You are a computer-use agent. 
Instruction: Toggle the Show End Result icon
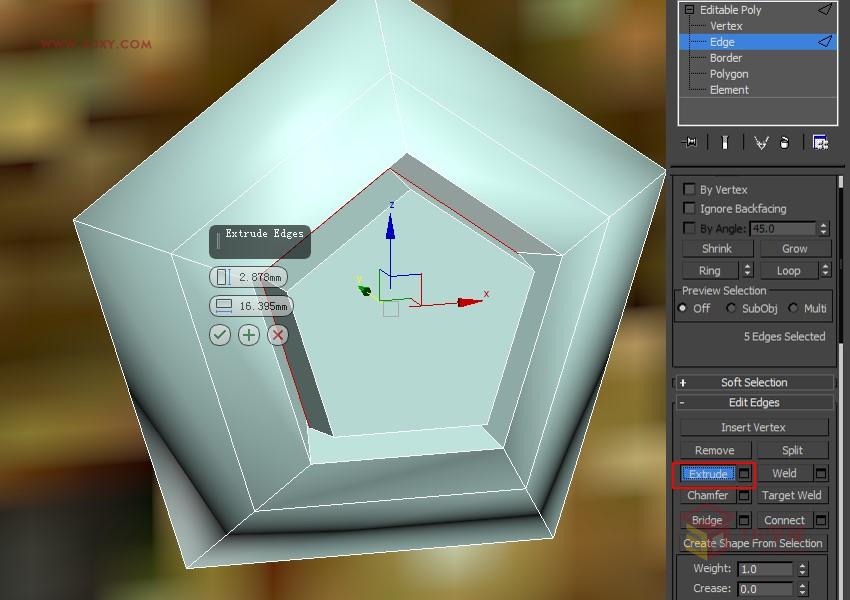coord(724,142)
